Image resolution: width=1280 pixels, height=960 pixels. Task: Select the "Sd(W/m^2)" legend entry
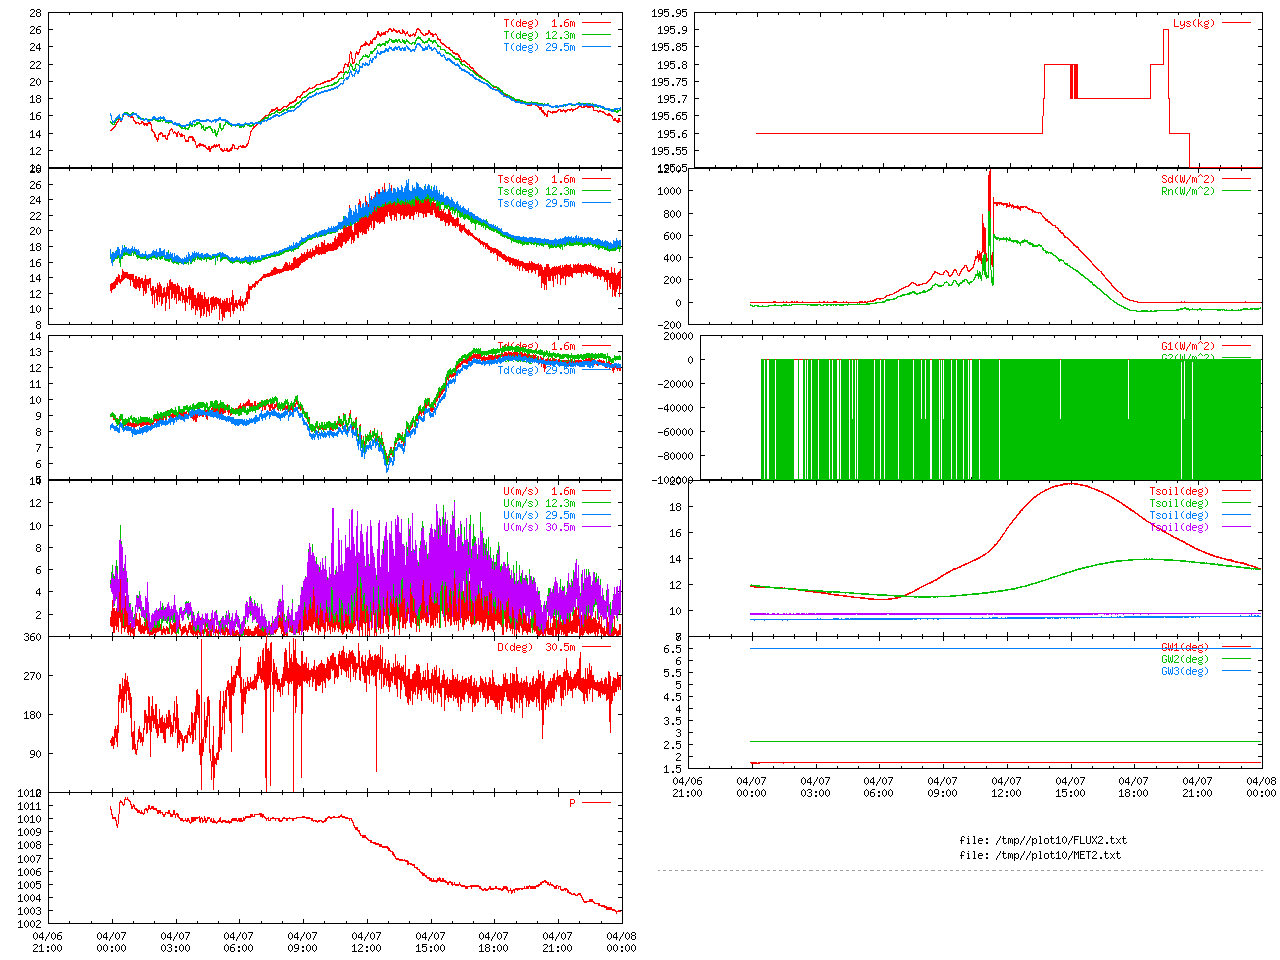[1187, 179]
